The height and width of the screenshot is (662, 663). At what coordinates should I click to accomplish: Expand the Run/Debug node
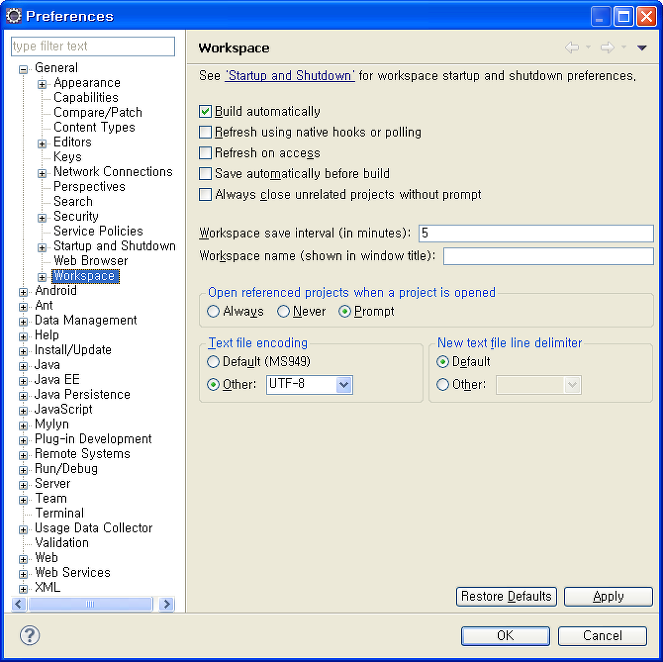[x=24, y=470]
